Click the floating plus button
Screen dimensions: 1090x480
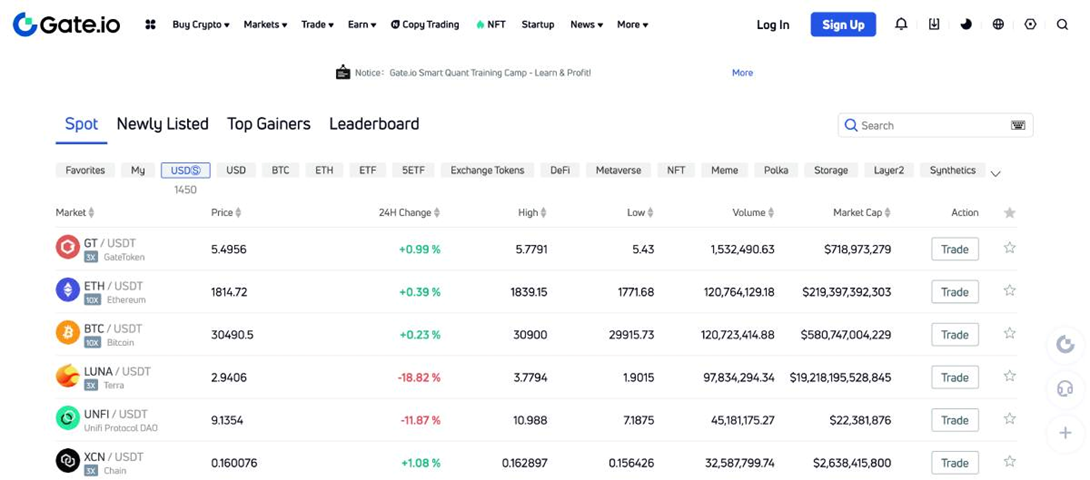[x=1065, y=433]
